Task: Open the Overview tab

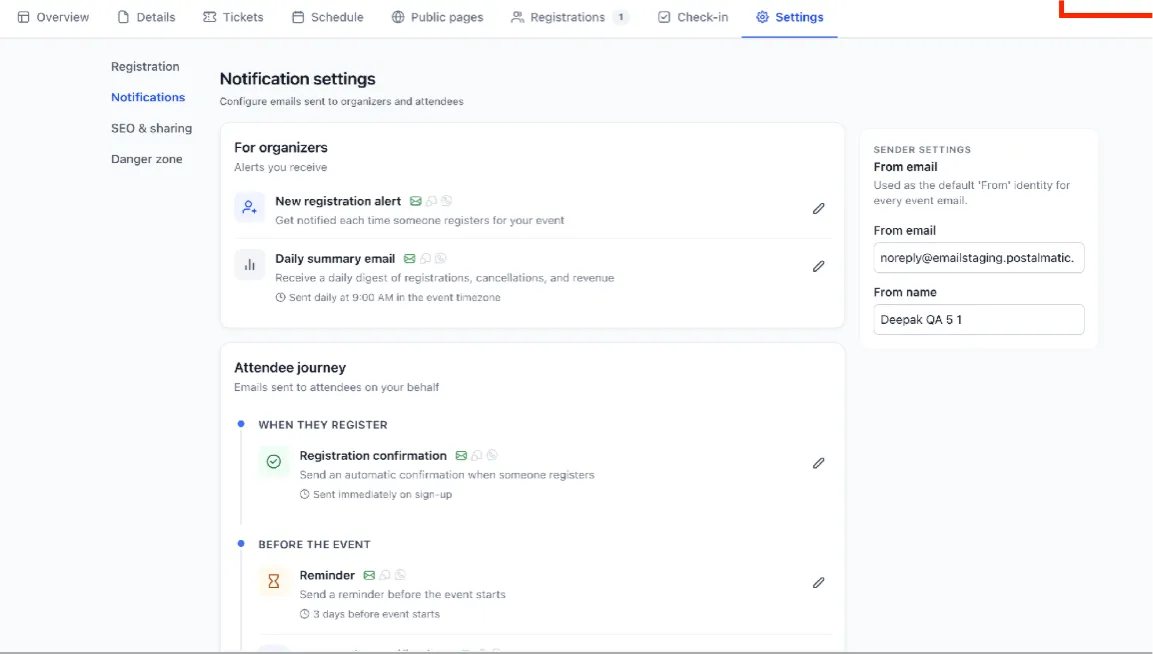Action: click(x=53, y=17)
